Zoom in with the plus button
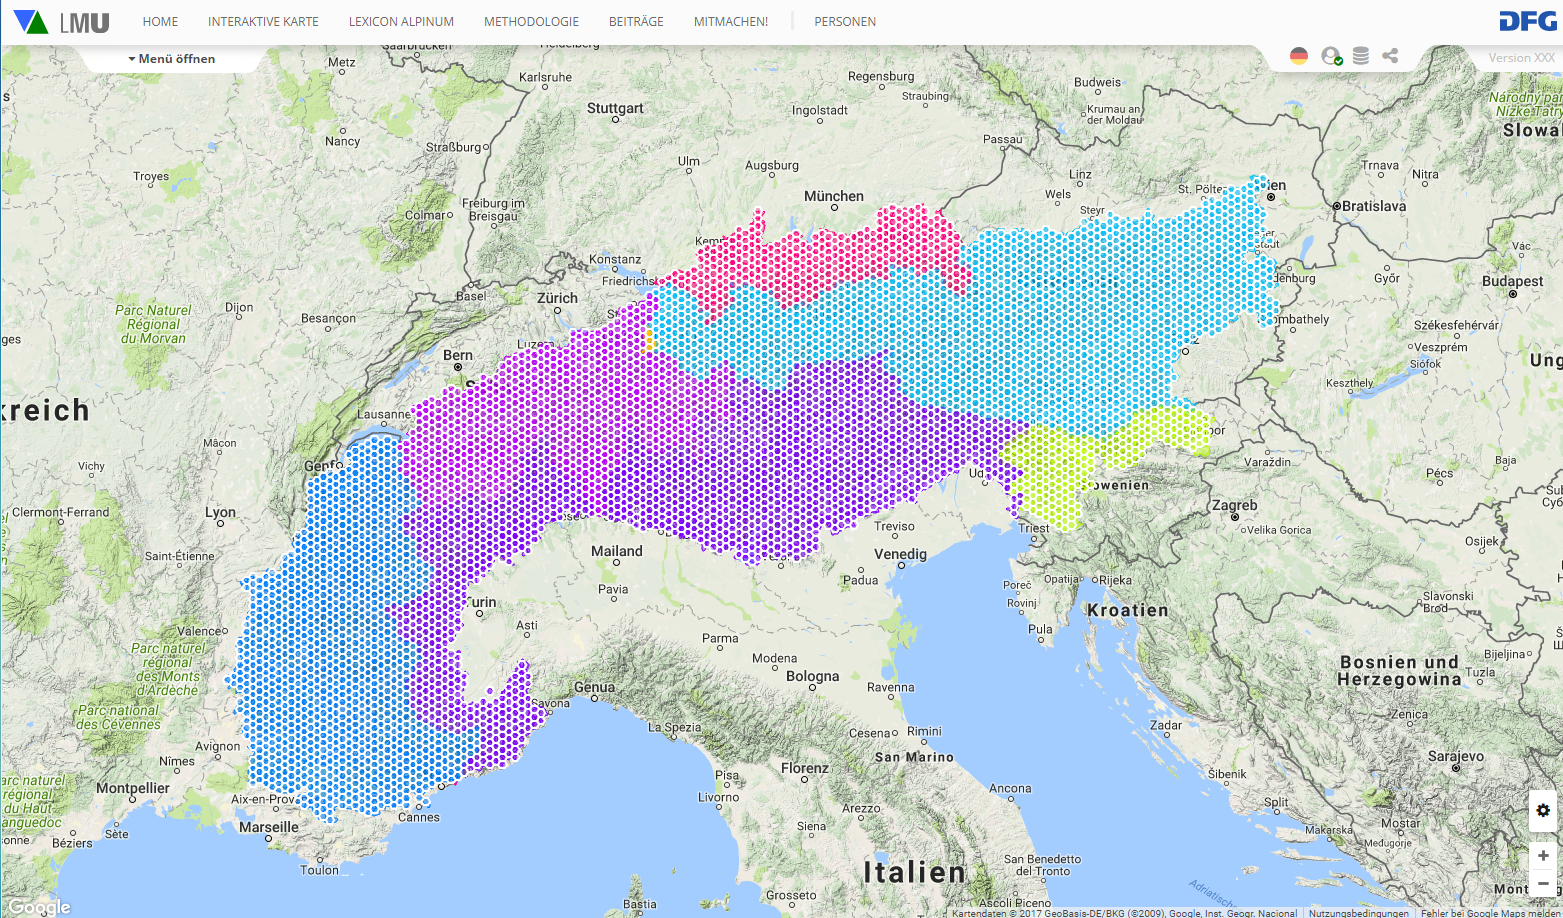The image size is (1563, 918). [1542, 856]
